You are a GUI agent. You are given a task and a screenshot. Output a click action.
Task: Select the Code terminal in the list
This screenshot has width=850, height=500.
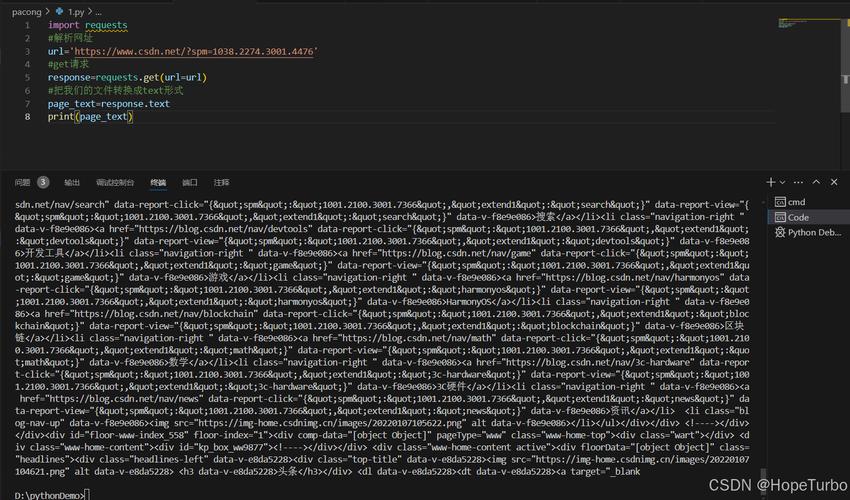[808, 217]
